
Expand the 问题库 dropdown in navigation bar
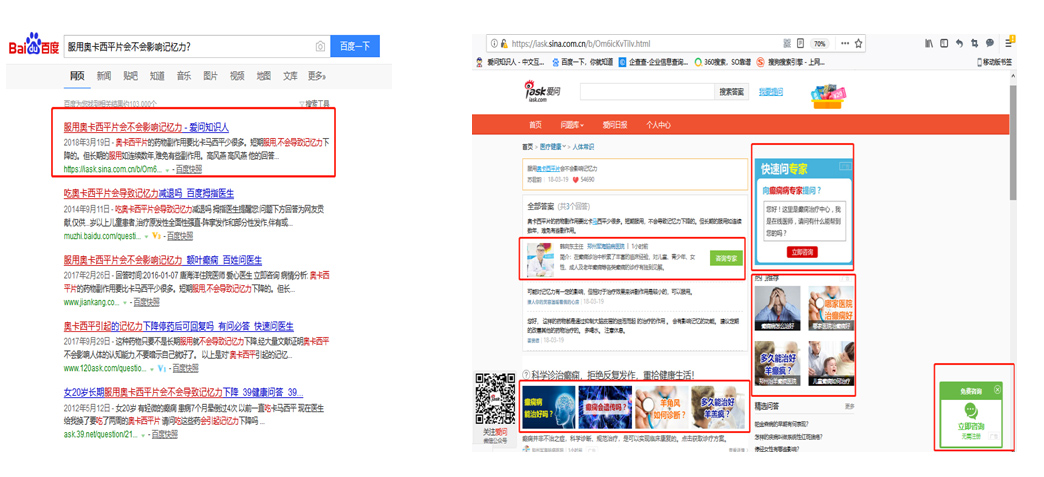(x=571, y=125)
